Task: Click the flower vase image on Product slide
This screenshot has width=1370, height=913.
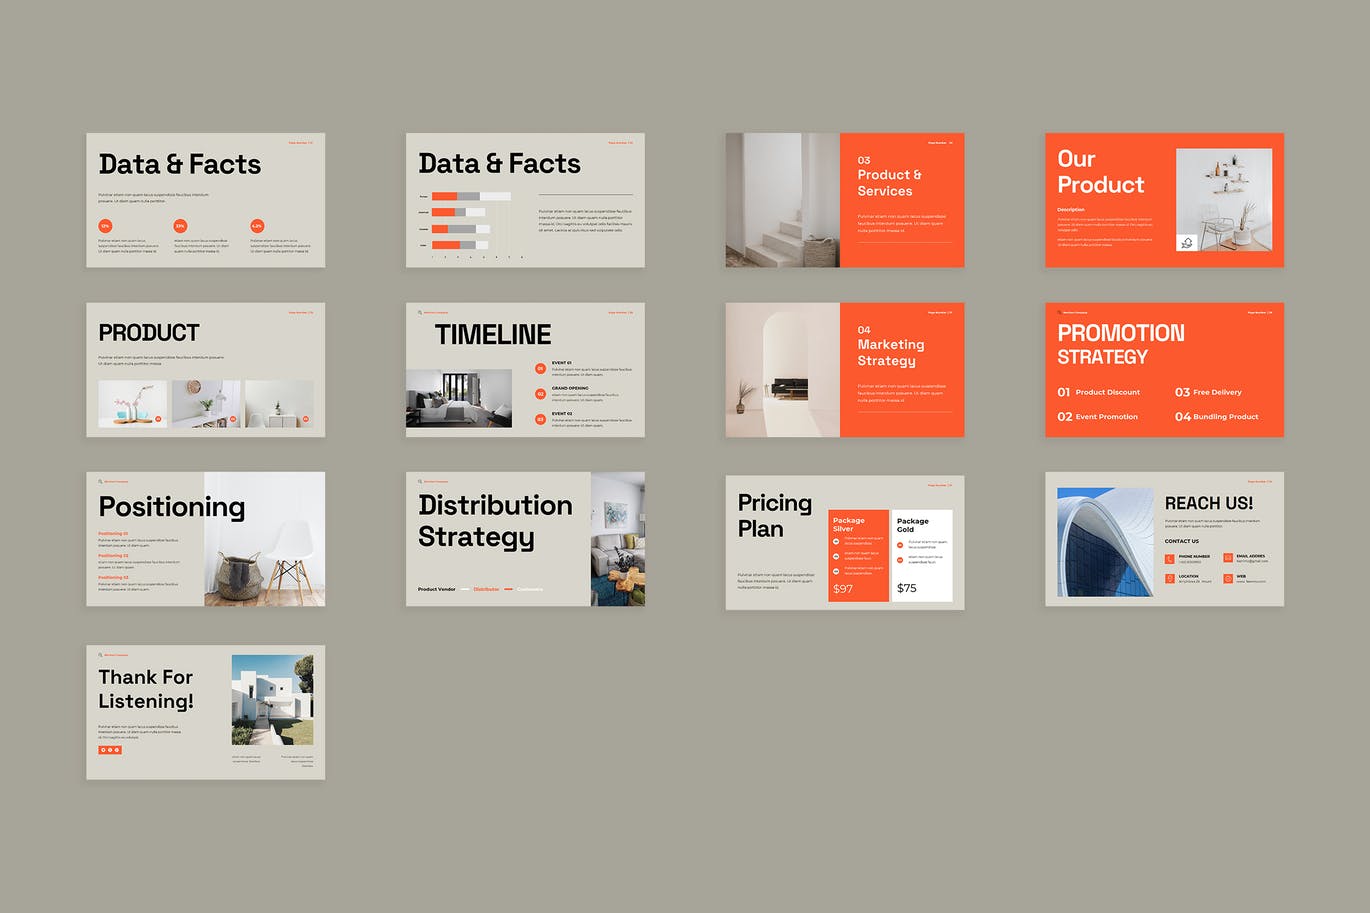Action: coord(133,404)
